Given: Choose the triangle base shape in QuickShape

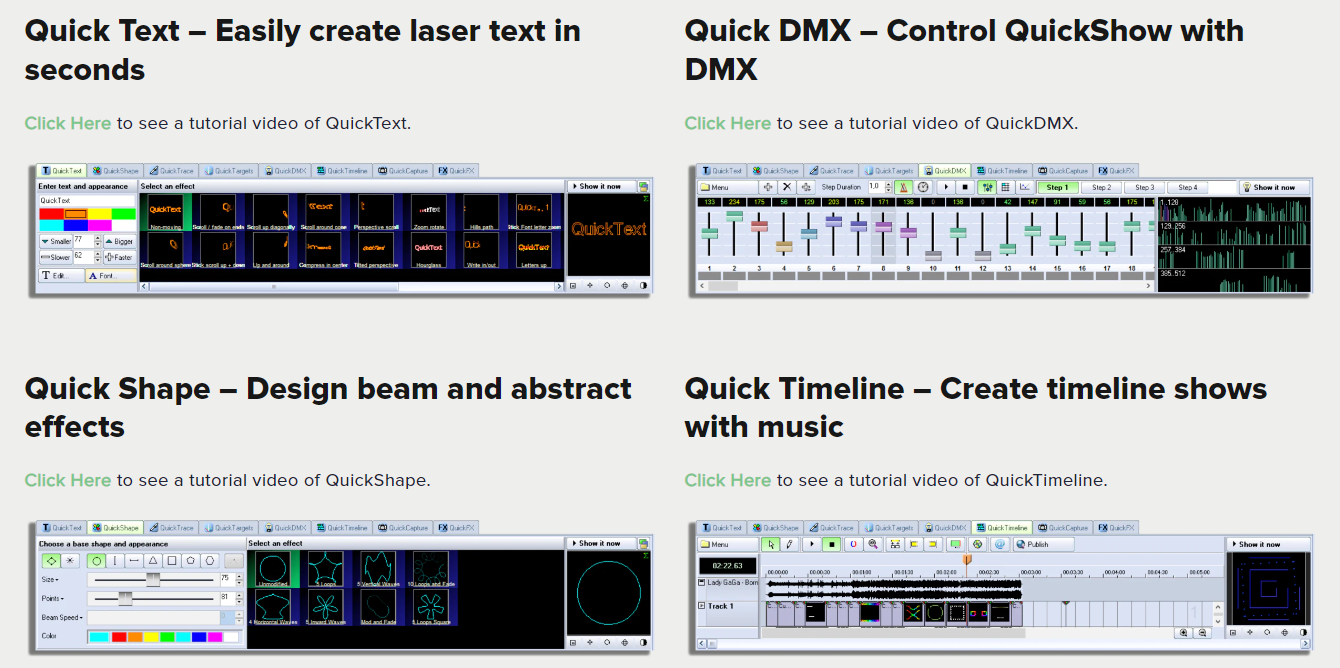Looking at the screenshot, I should tap(153, 561).
